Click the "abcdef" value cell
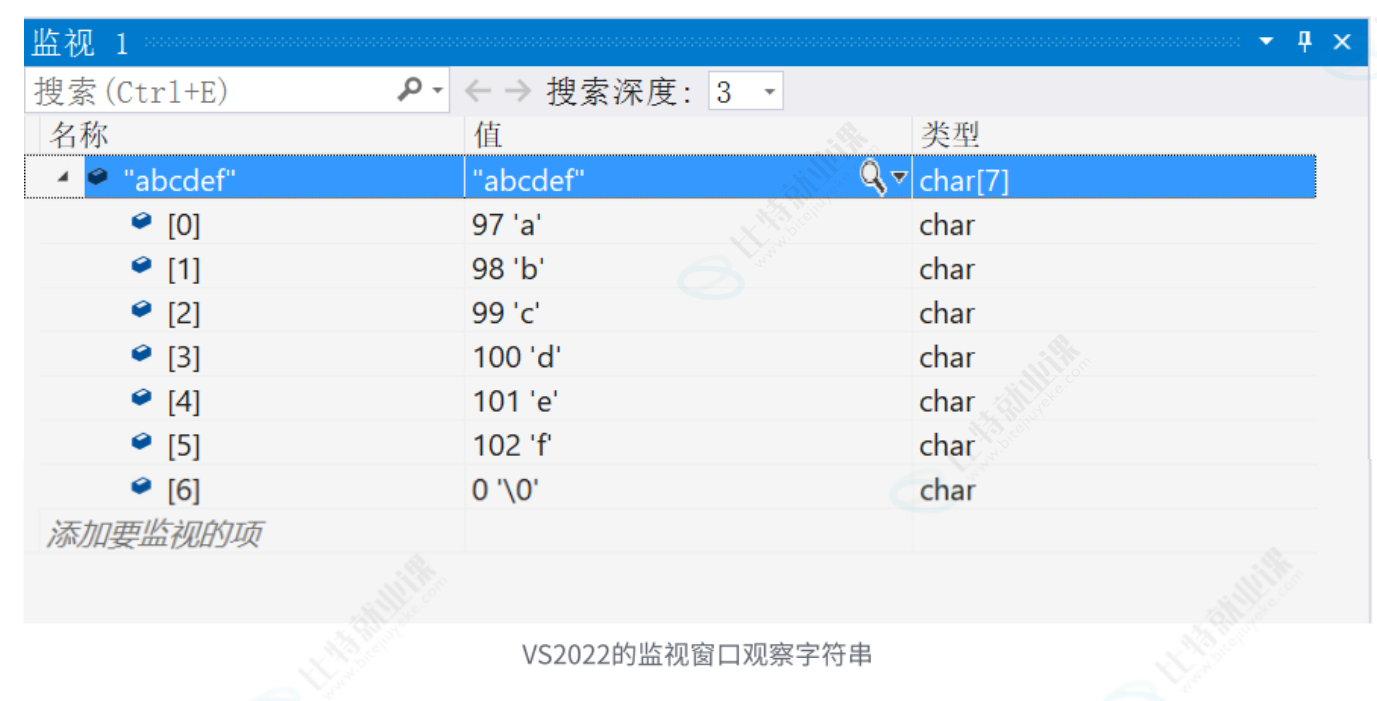1377x701 pixels. pos(529,180)
